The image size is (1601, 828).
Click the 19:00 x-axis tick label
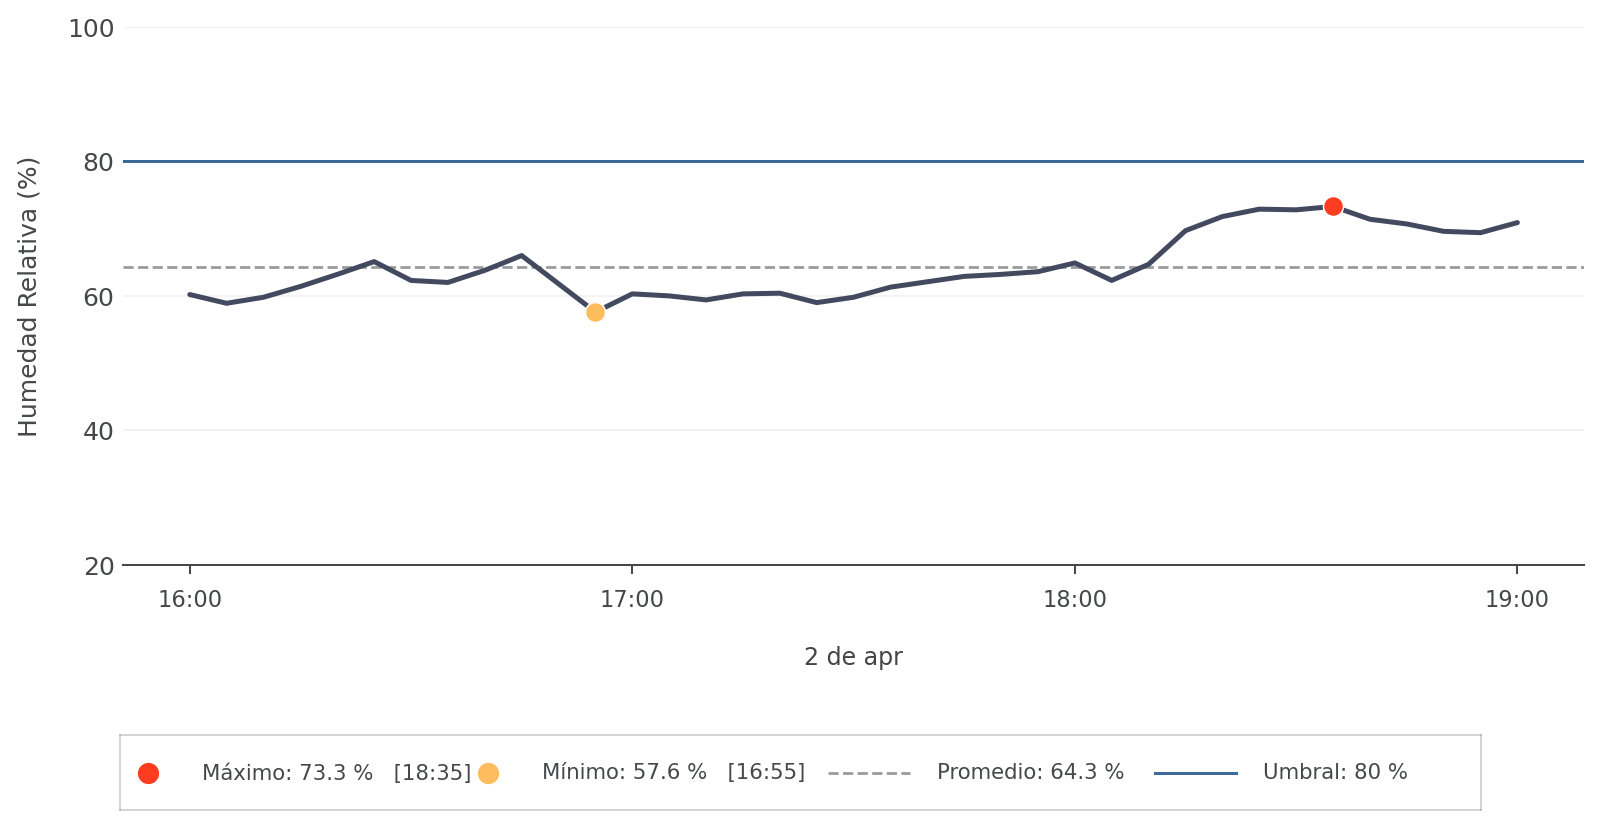[x=1517, y=600]
